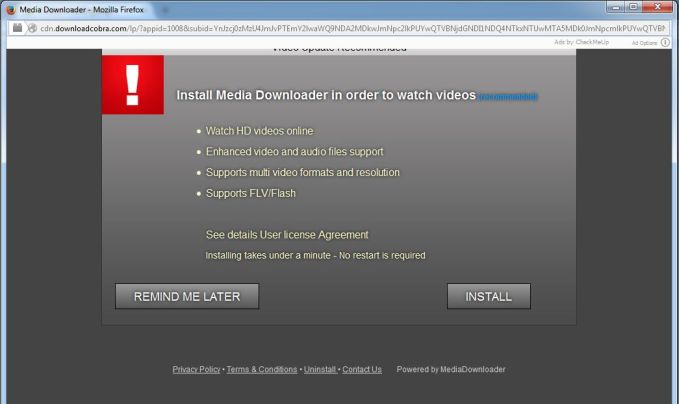Click the grey icon left of the globe
The height and width of the screenshot is (404, 679).
(x=17, y=28)
